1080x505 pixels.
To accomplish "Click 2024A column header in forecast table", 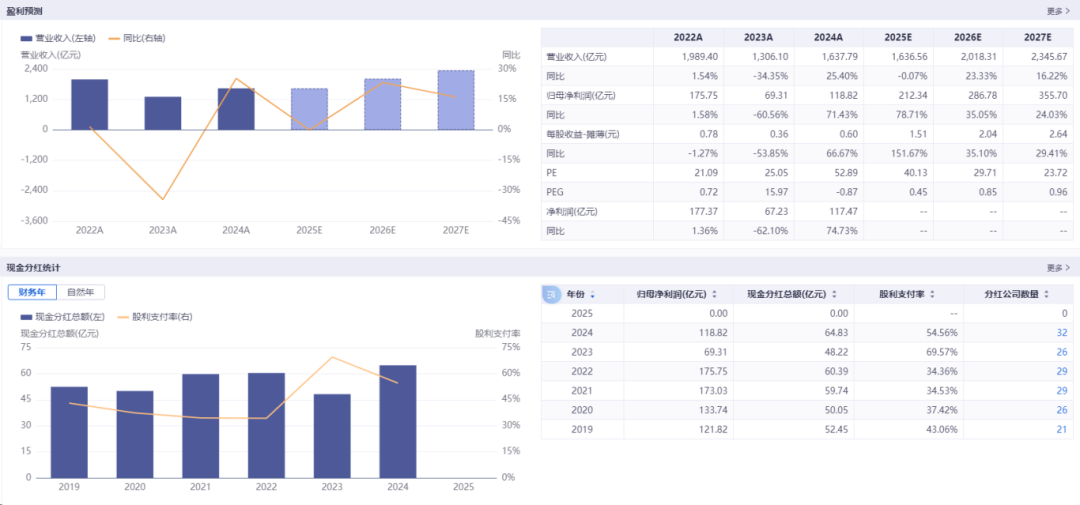I will pos(829,38).
